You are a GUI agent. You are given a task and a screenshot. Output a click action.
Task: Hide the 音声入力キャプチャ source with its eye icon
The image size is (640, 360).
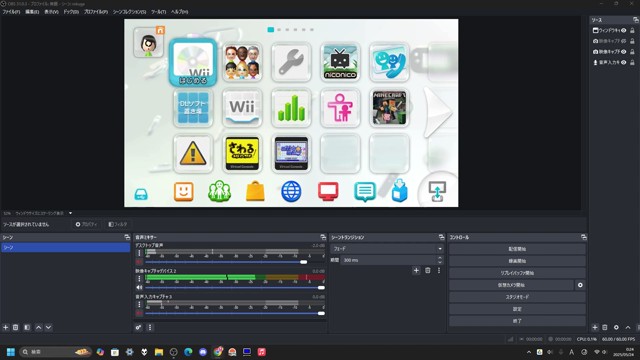coord(624,62)
